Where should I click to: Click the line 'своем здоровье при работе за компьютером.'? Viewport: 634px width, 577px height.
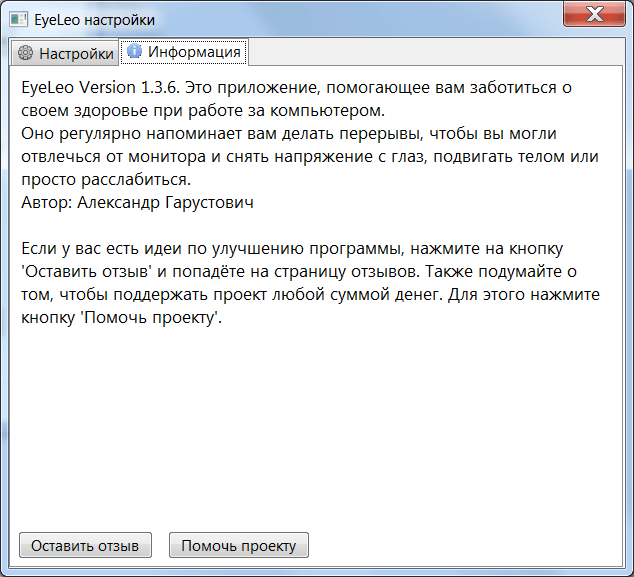pyautogui.click(x=203, y=110)
